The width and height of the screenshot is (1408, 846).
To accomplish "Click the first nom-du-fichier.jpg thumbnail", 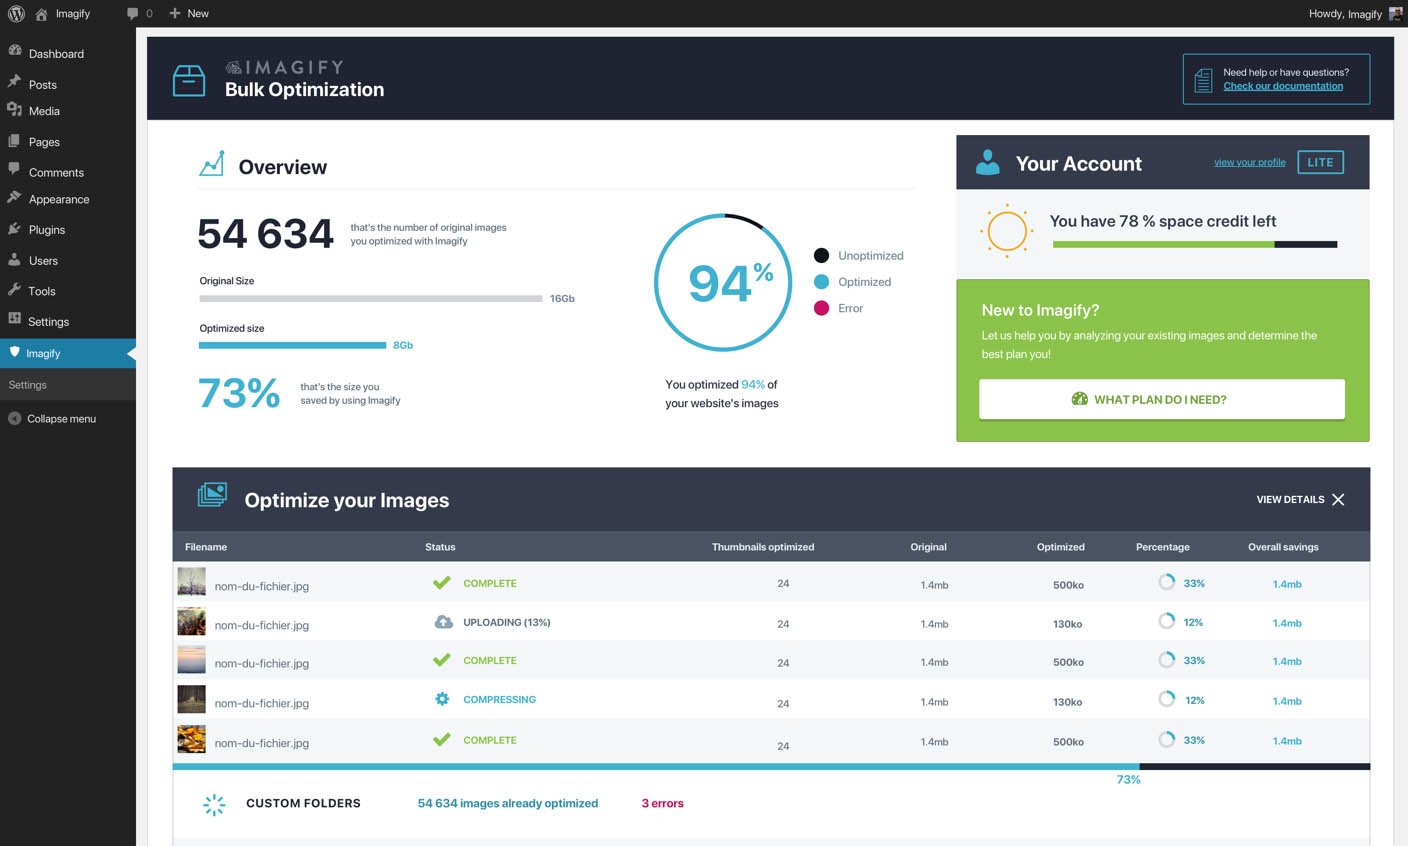I will pos(191,581).
